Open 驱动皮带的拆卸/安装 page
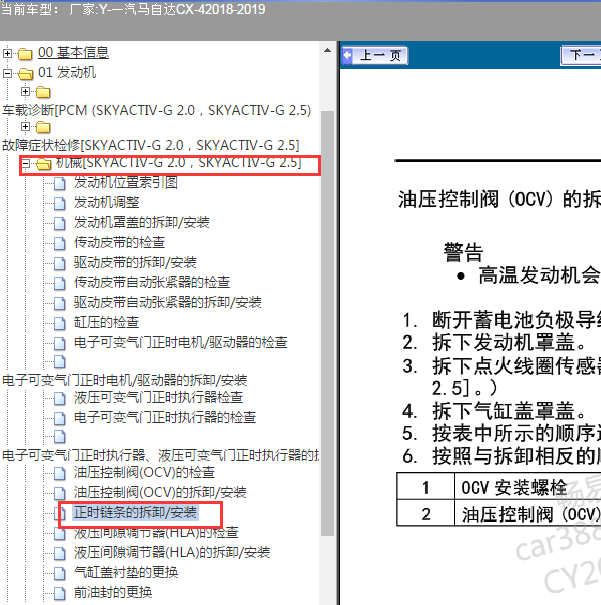This screenshot has height=605, width=601. tap(135, 262)
